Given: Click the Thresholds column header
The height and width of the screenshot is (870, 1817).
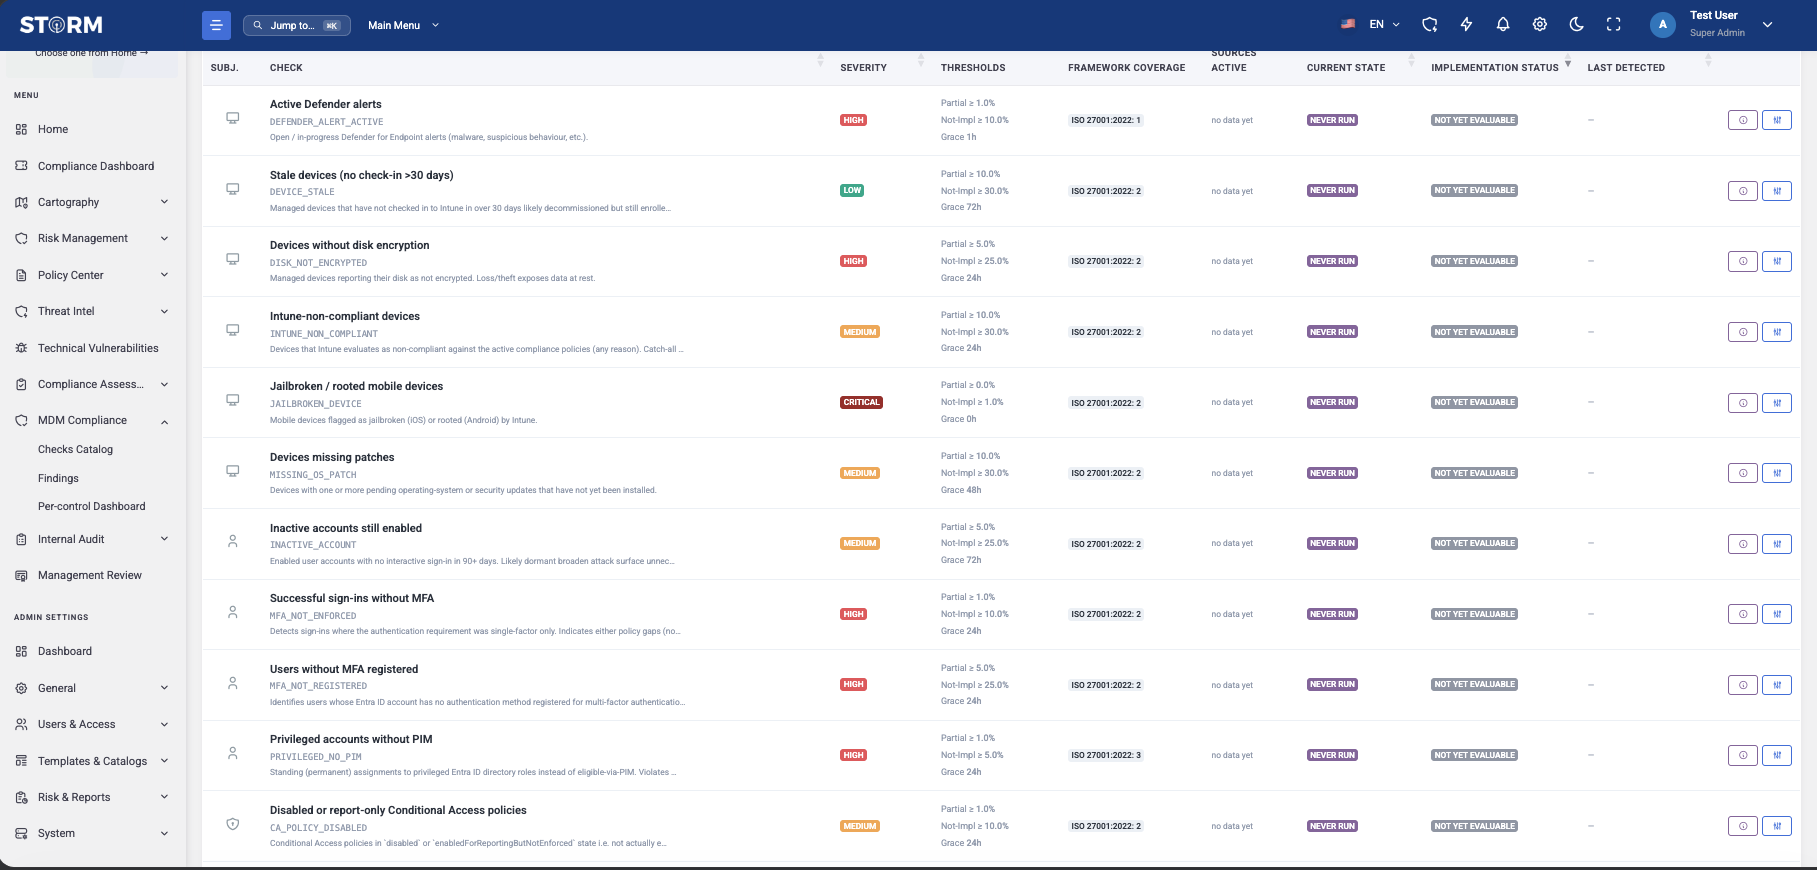Looking at the screenshot, I should coord(973,68).
